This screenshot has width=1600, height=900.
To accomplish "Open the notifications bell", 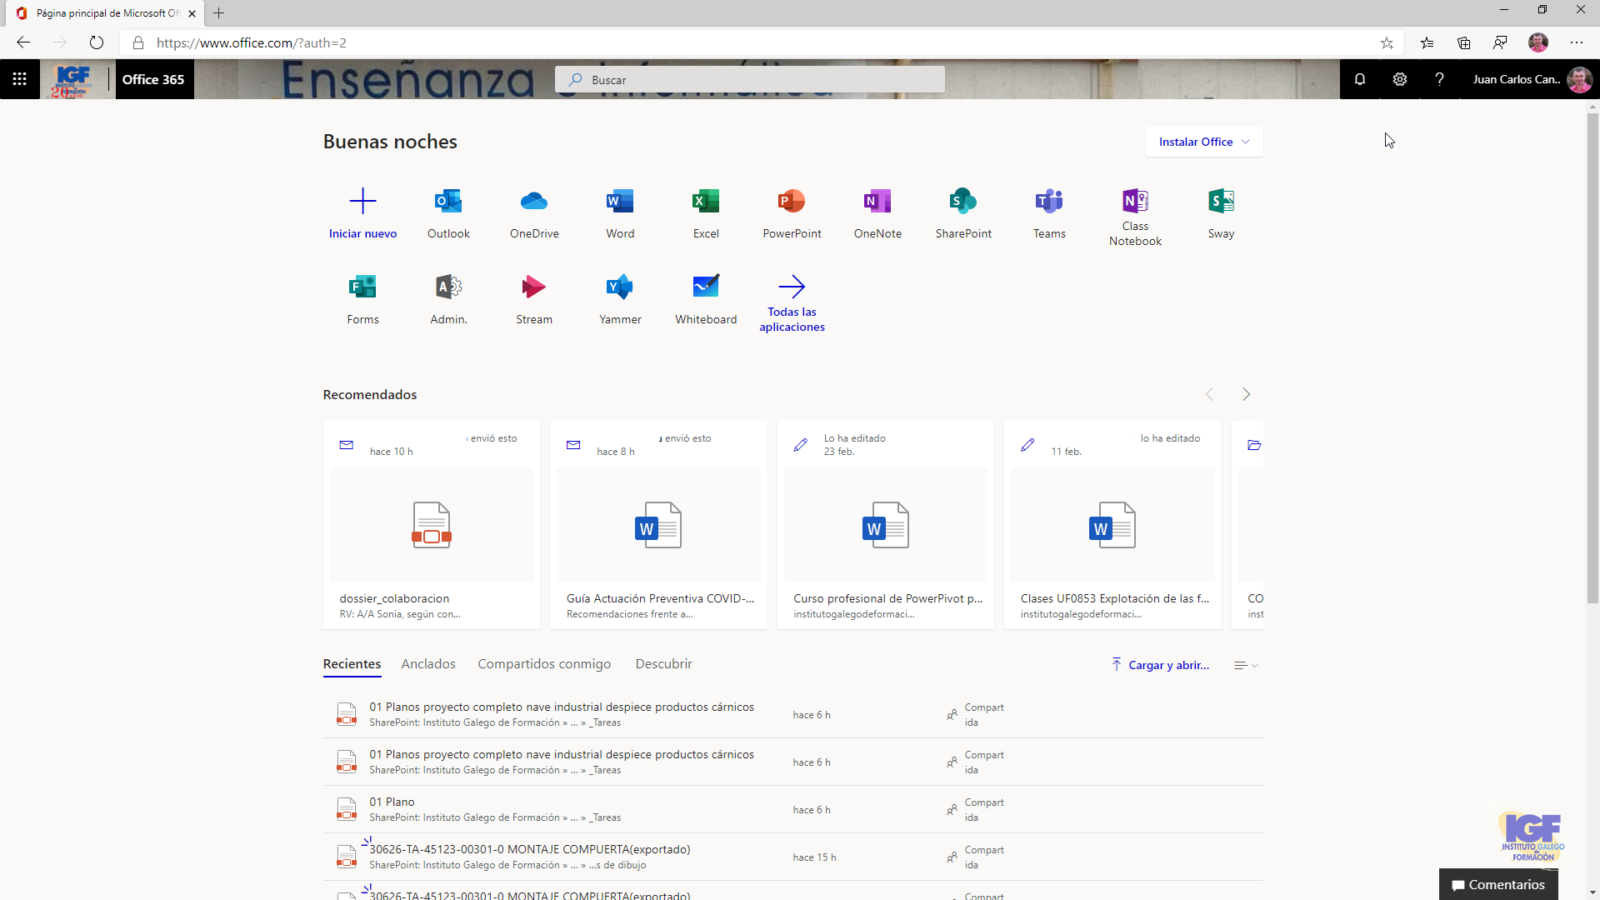I will [x=1360, y=79].
